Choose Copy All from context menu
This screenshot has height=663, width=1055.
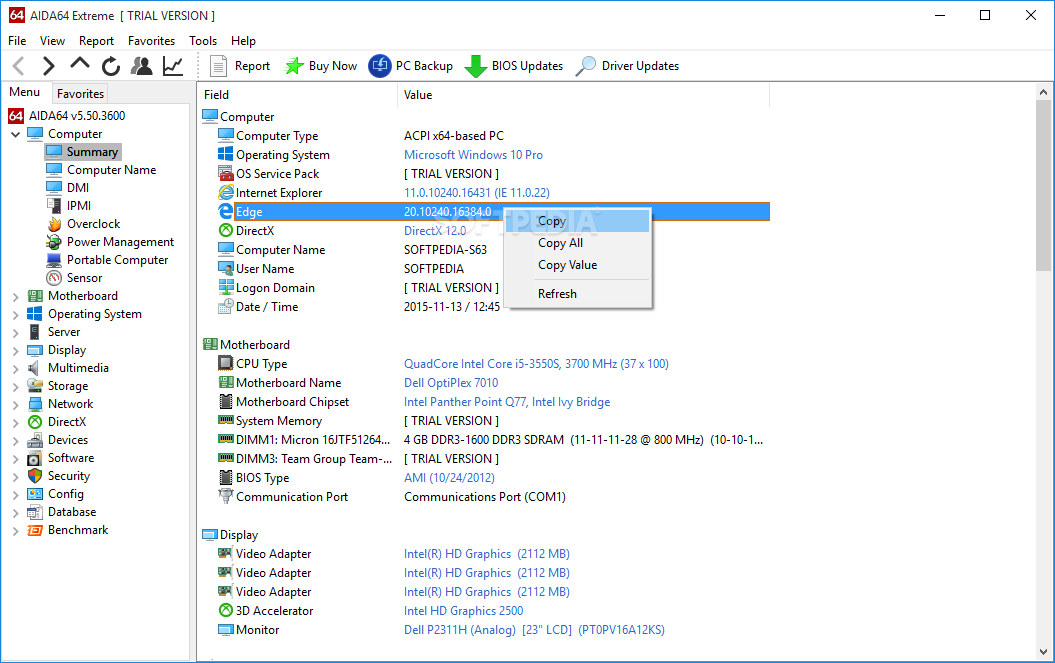coord(578,243)
